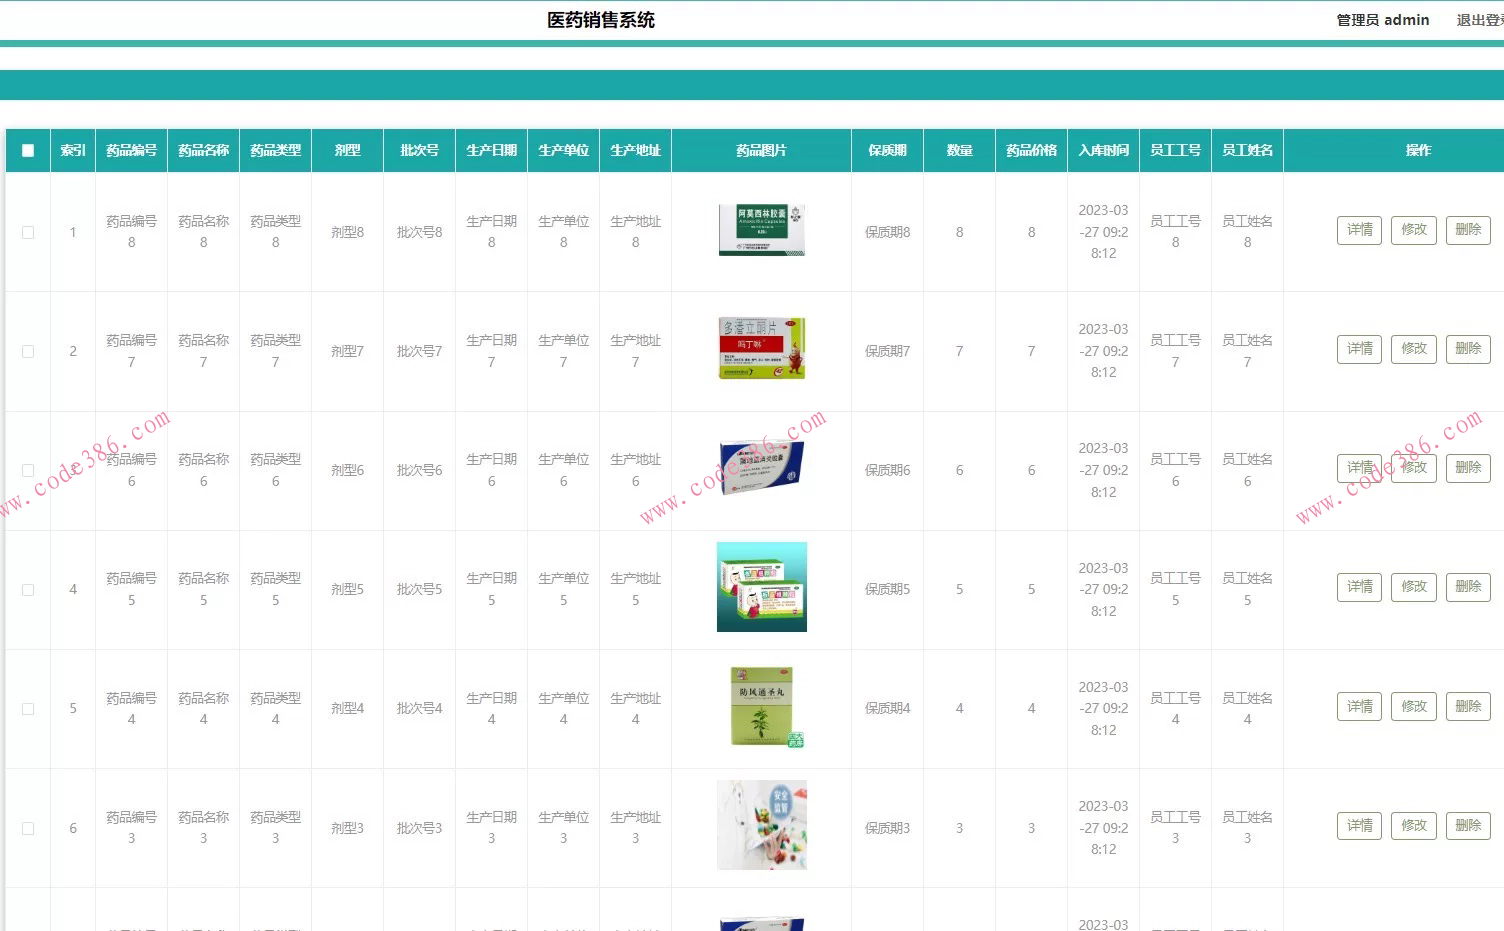View the 阿莫西林胶囊 medicine thumbnail
The height and width of the screenshot is (931, 1504).
click(761, 229)
